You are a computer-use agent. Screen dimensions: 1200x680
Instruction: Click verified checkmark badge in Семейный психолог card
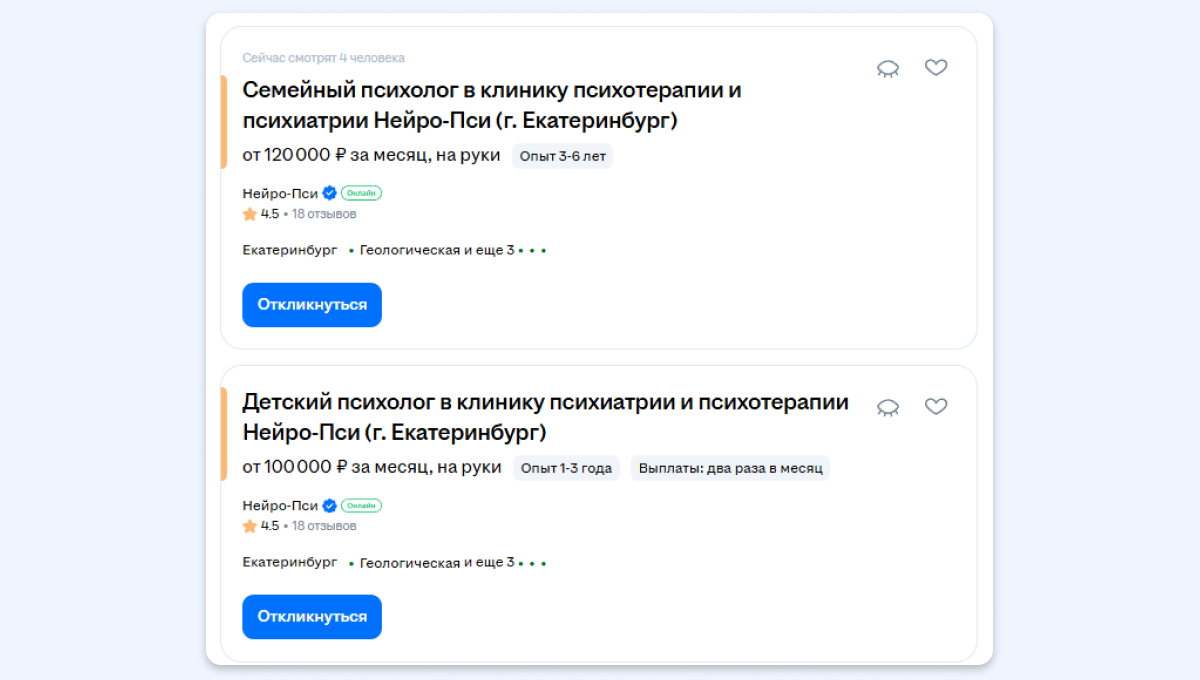coord(329,193)
